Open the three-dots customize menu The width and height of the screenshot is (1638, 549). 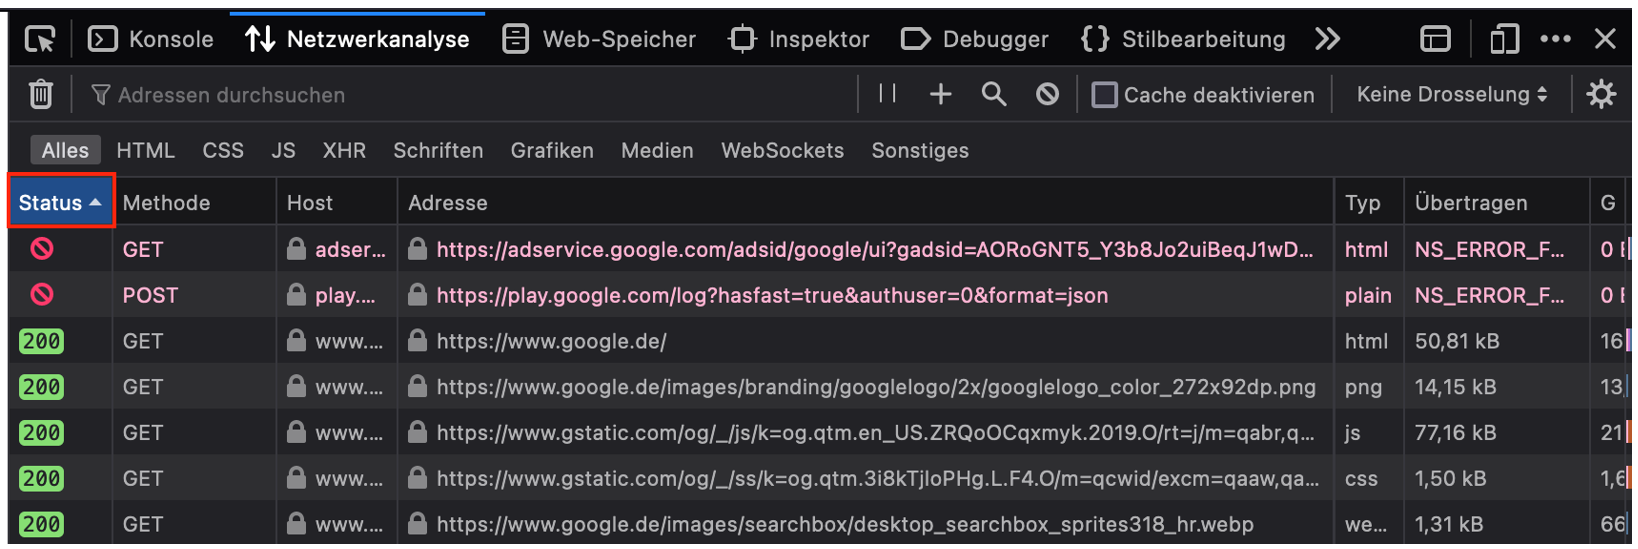pyautogui.click(x=1555, y=39)
